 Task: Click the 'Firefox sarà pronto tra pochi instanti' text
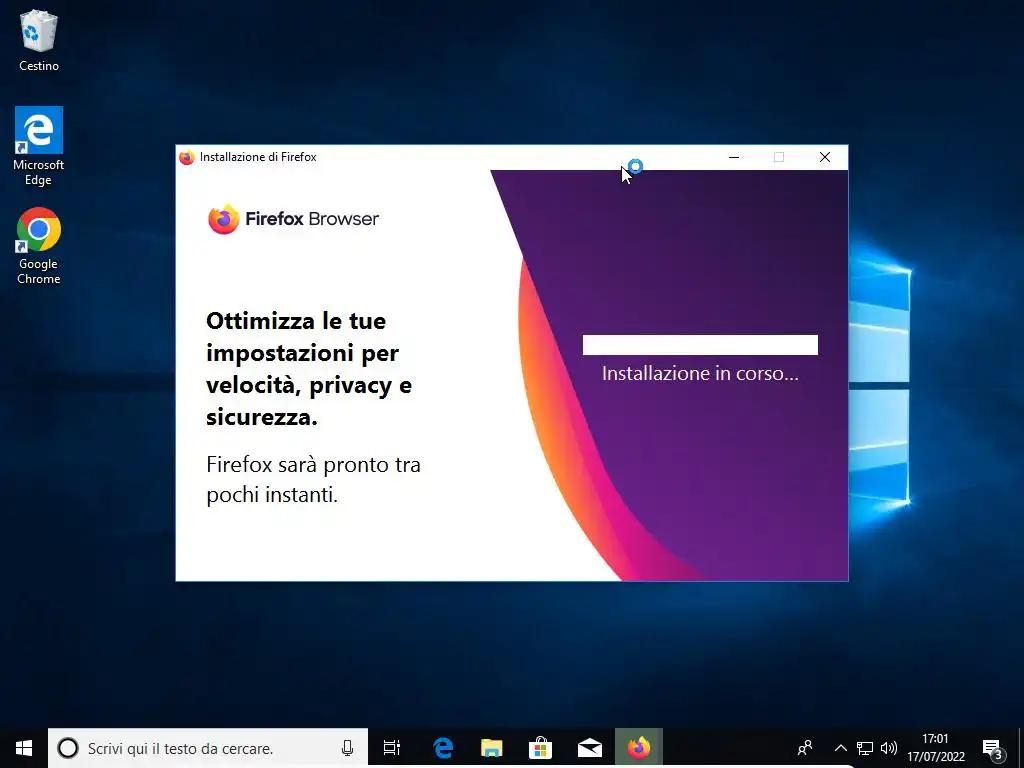(313, 479)
